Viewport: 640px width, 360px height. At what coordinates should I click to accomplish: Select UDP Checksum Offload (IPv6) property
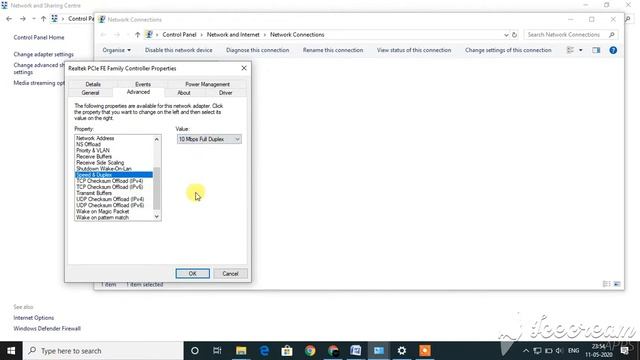110,205
